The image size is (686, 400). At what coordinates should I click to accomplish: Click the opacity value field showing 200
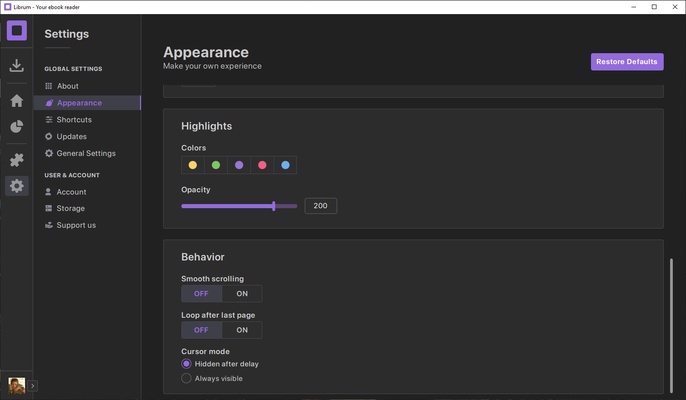(320, 206)
